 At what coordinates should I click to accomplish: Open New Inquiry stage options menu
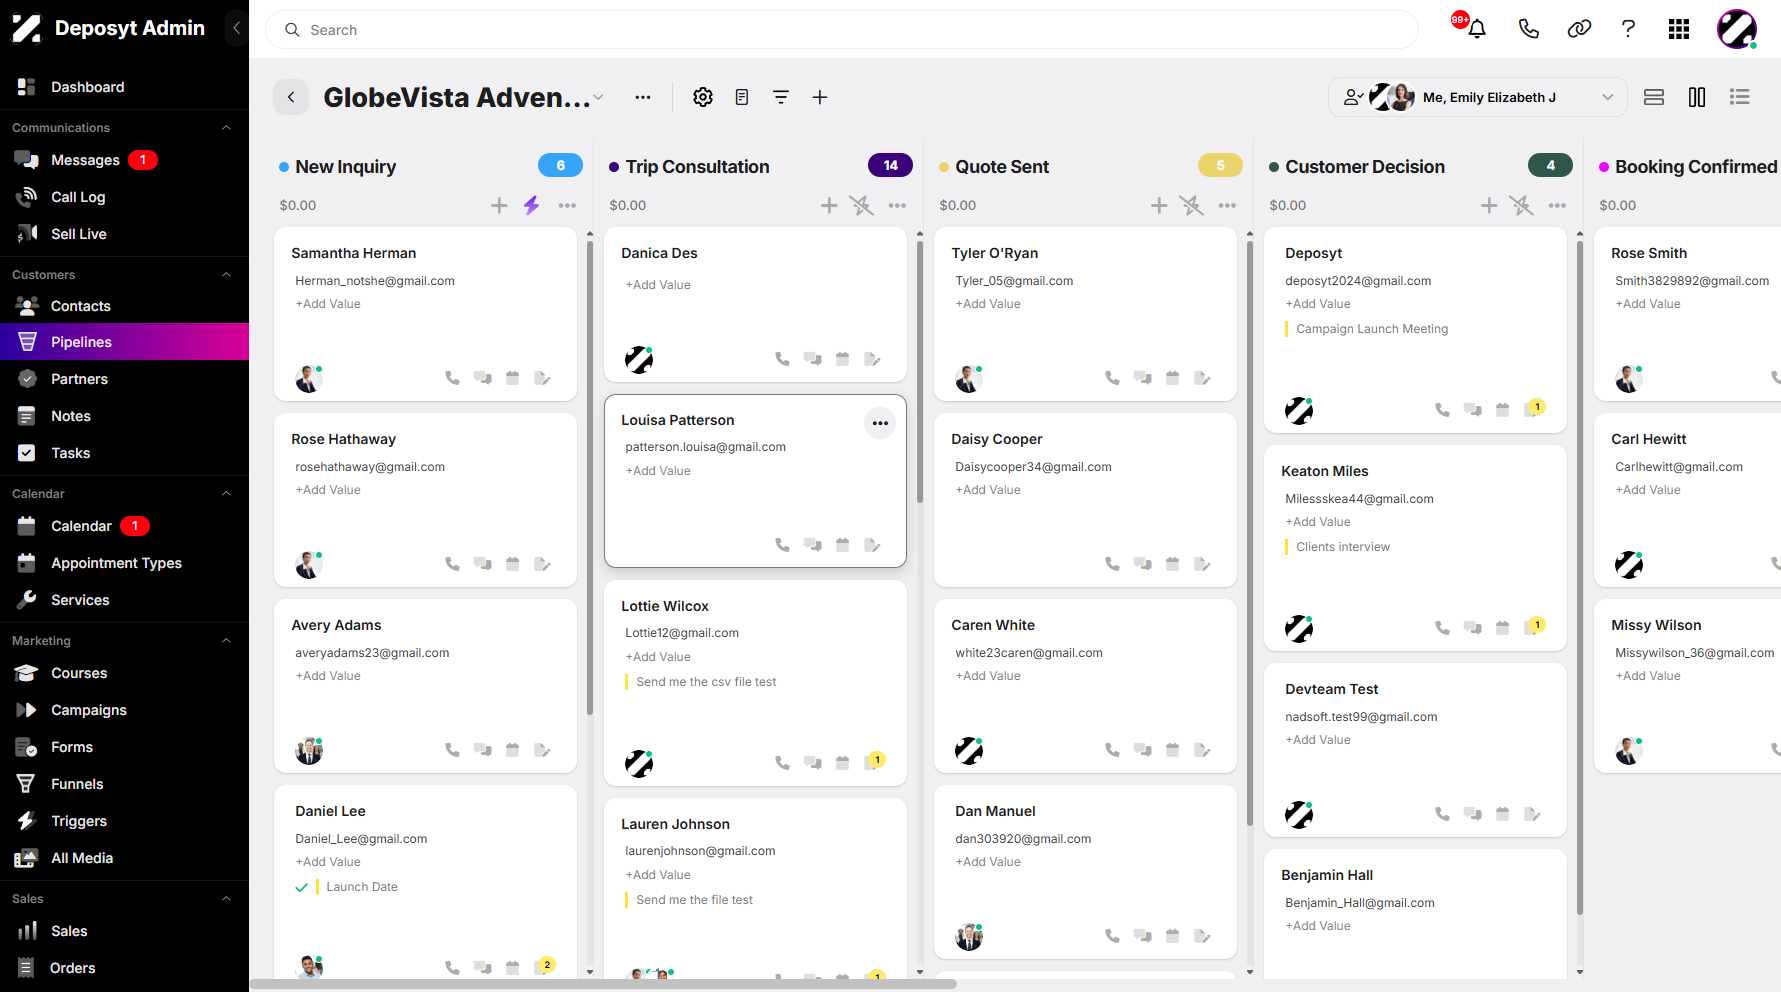coord(567,205)
